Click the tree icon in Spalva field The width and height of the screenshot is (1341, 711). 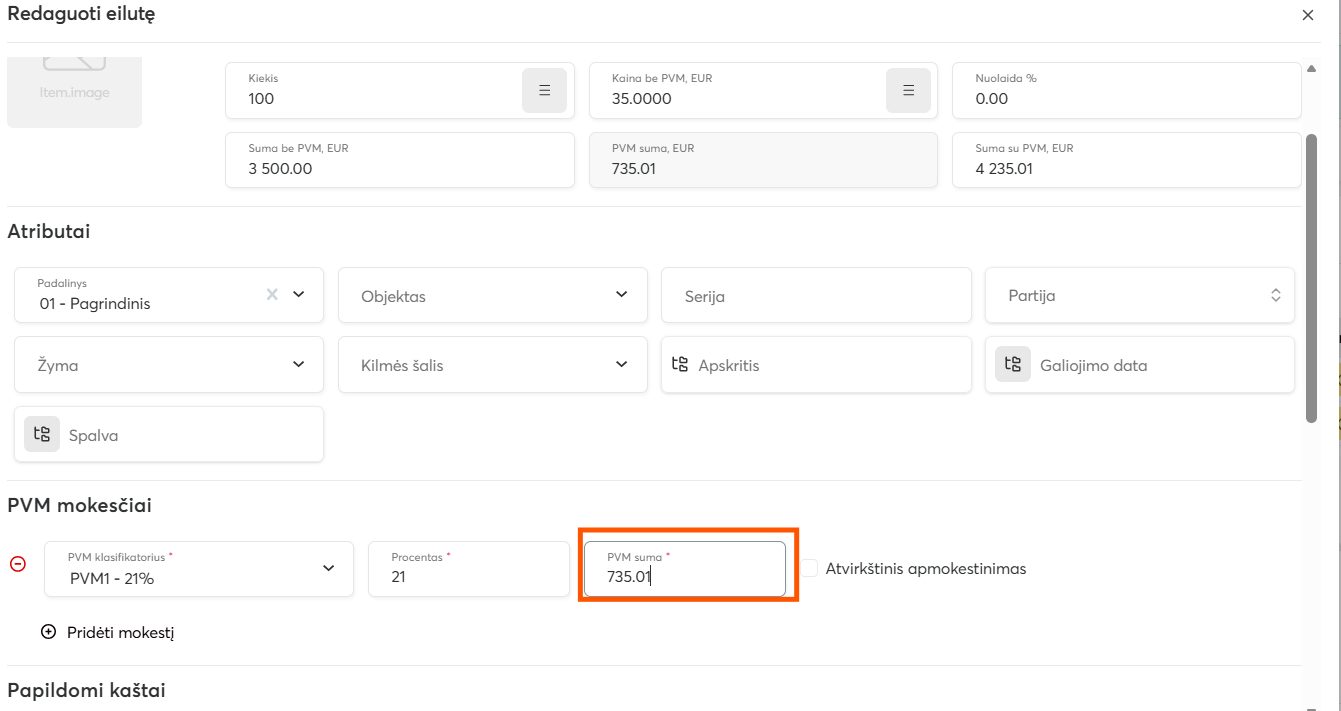(x=42, y=434)
